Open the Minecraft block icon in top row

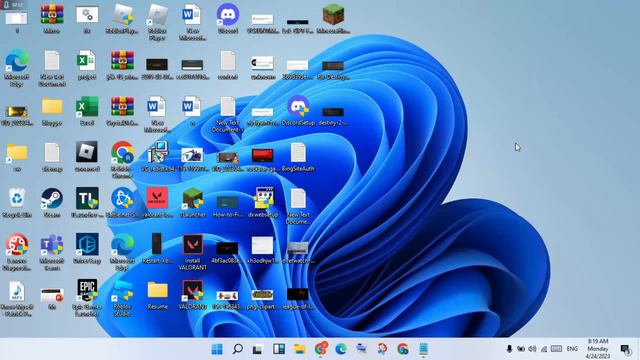(333, 15)
